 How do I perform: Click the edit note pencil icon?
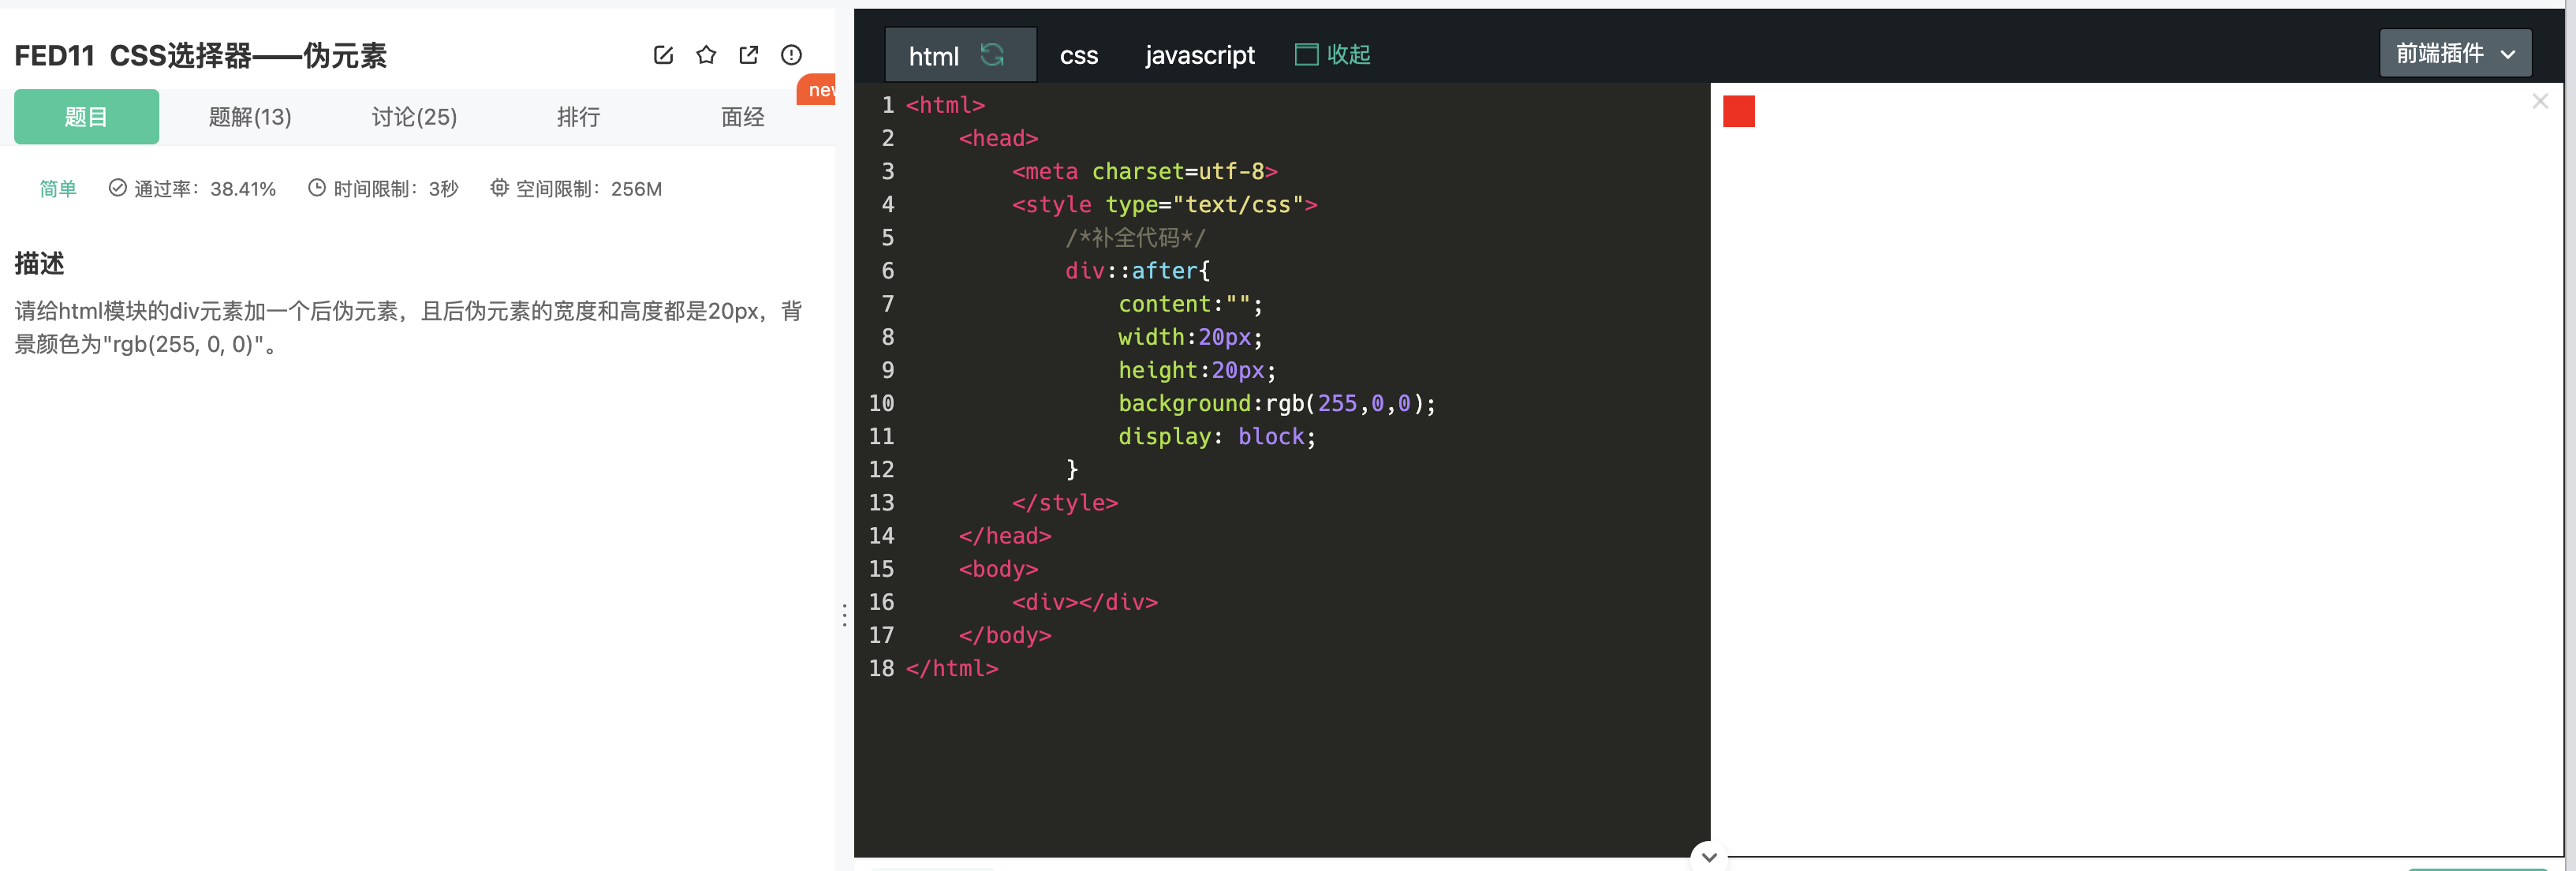(x=663, y=55)
